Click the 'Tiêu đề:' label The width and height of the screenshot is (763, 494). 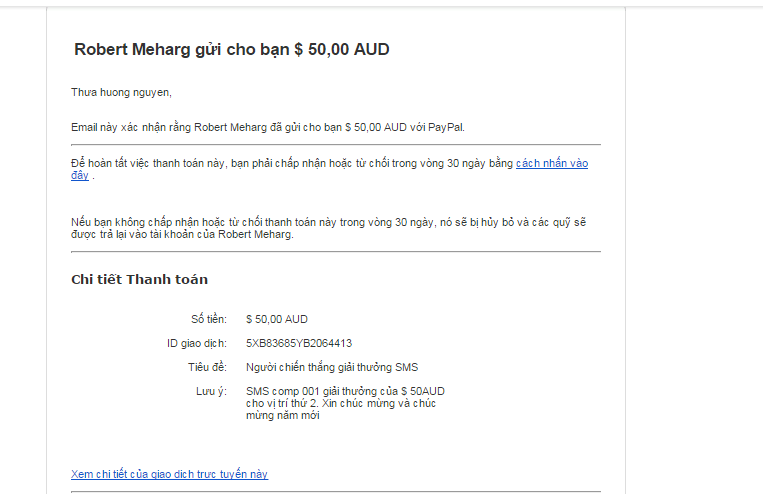coord(207,367)
